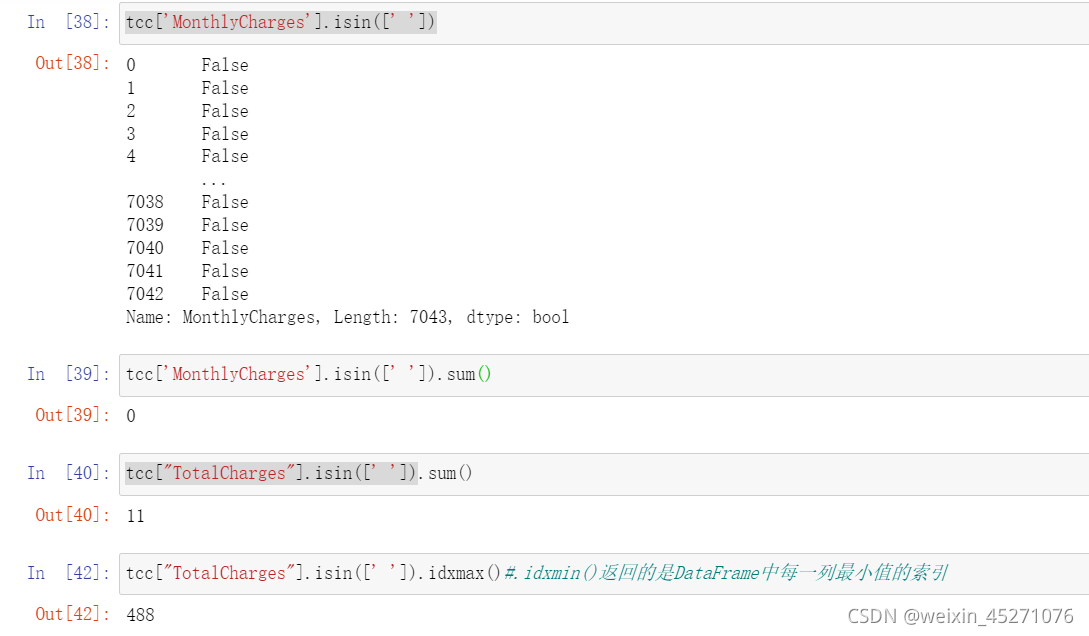
Task: Click the output row with index 2
Action: tap(188, 111)
